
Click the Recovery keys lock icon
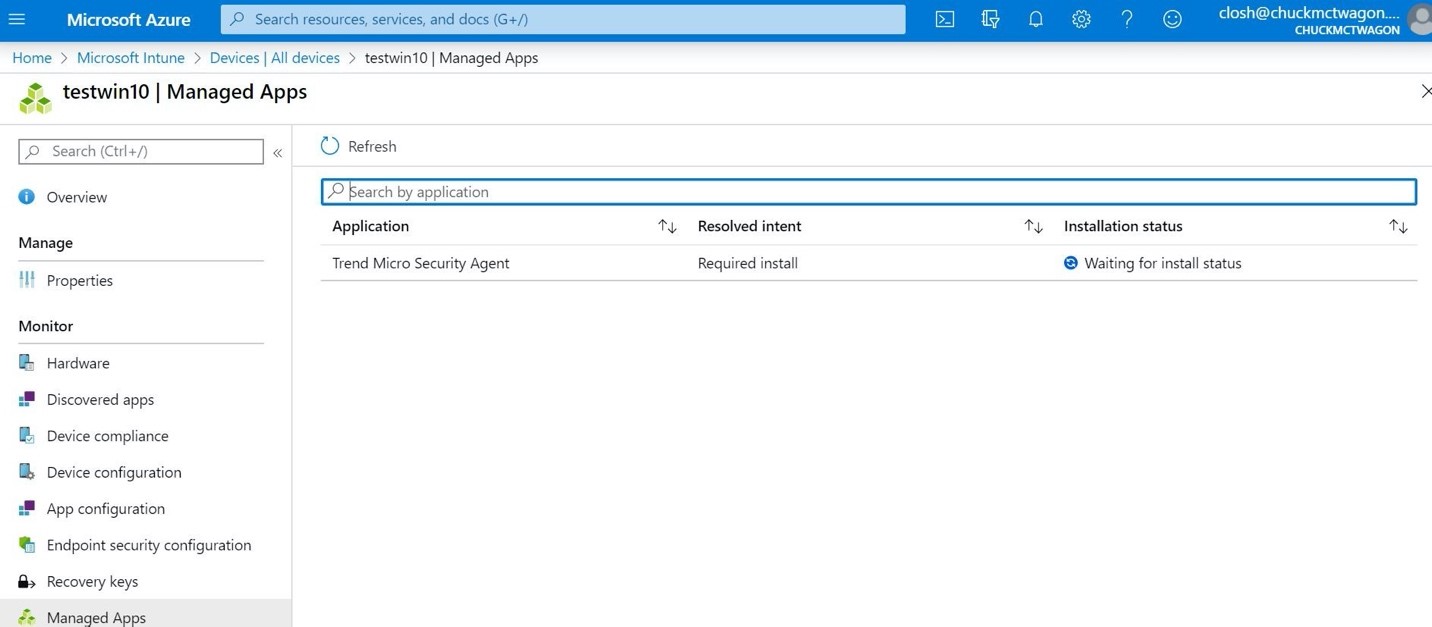click(27, 581)
